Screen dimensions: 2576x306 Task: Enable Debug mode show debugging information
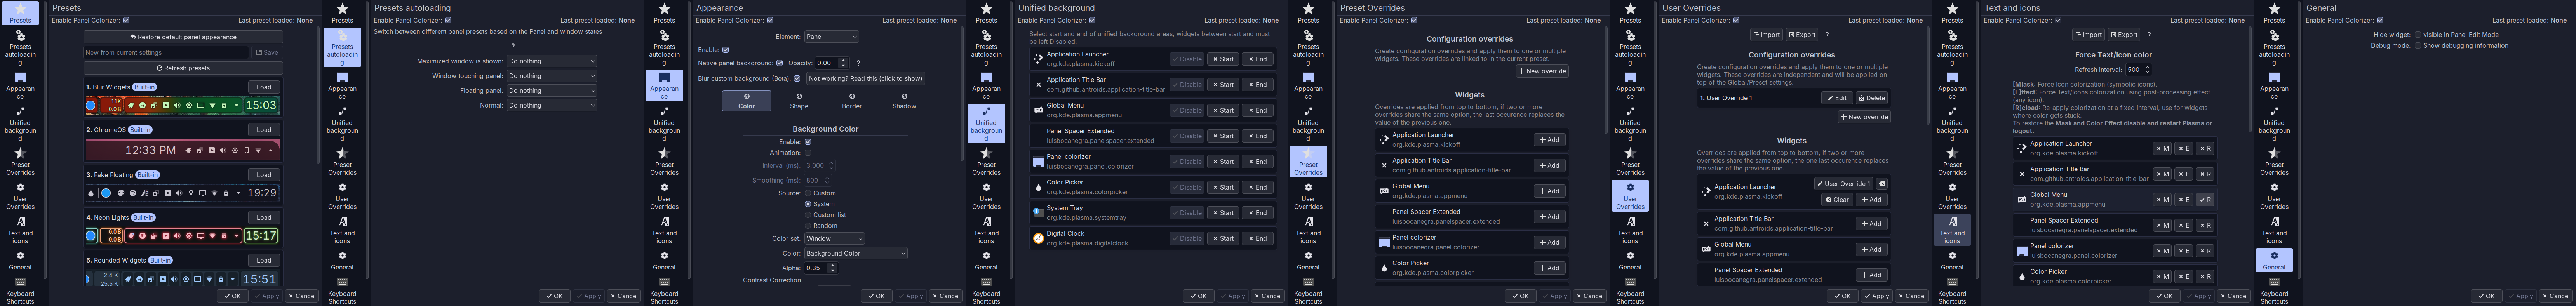(x=2417, y=46)
